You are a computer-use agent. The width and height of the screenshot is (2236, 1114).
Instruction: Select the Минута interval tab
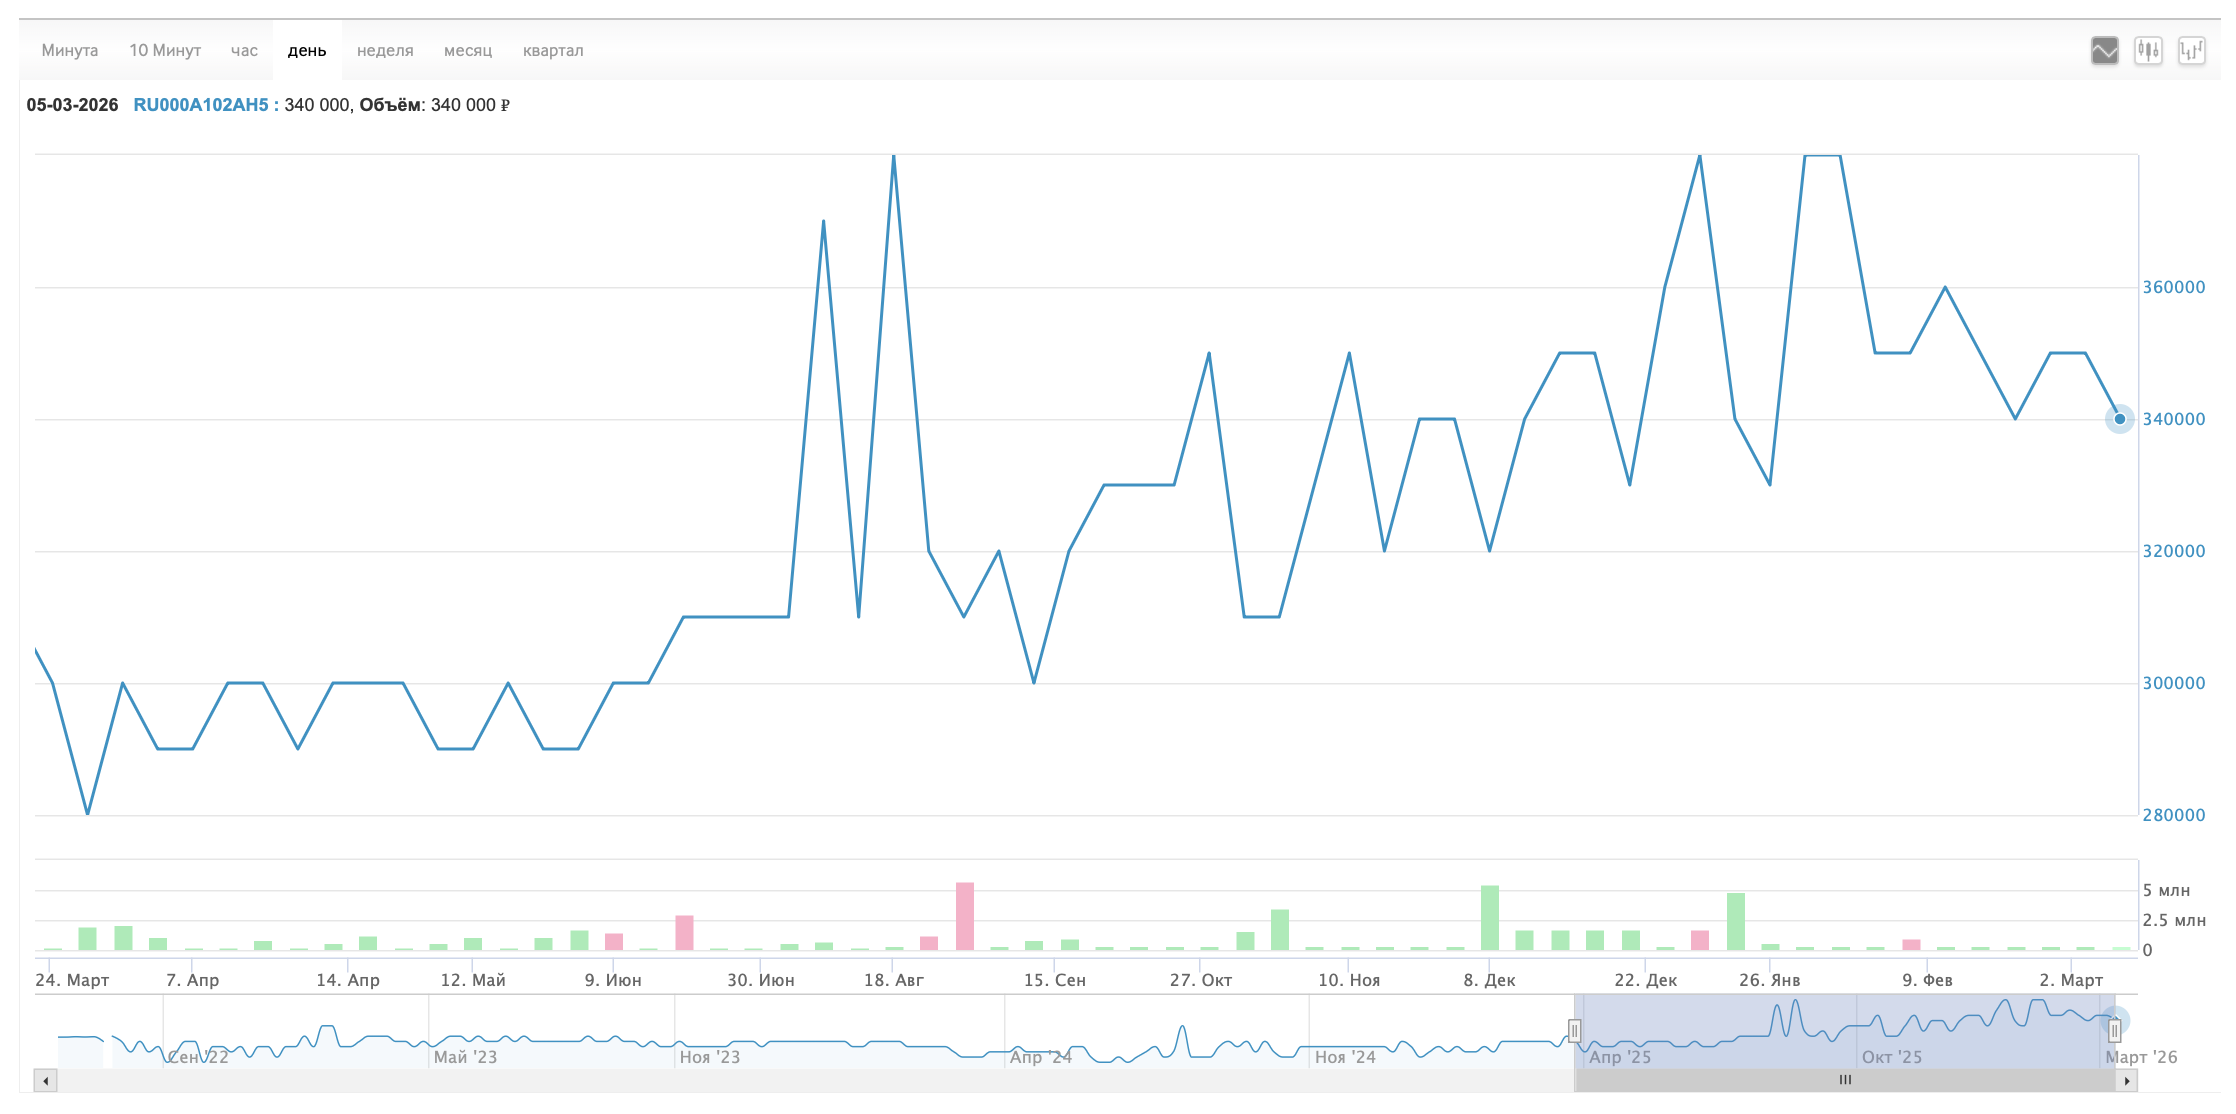coord(70,51)
